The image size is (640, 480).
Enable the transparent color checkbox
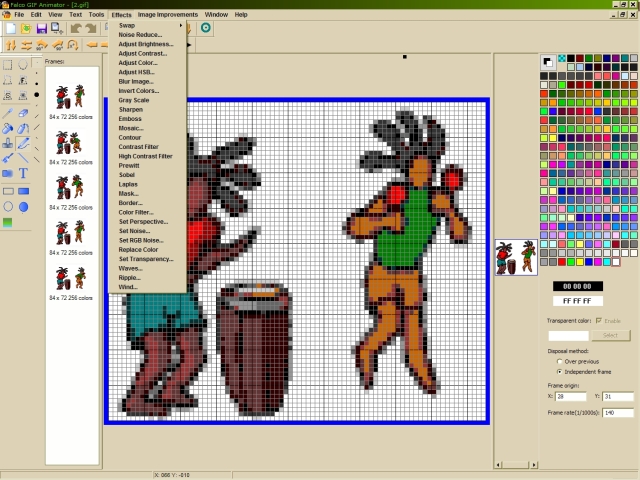pyautogui.click(x=599, y=320)
